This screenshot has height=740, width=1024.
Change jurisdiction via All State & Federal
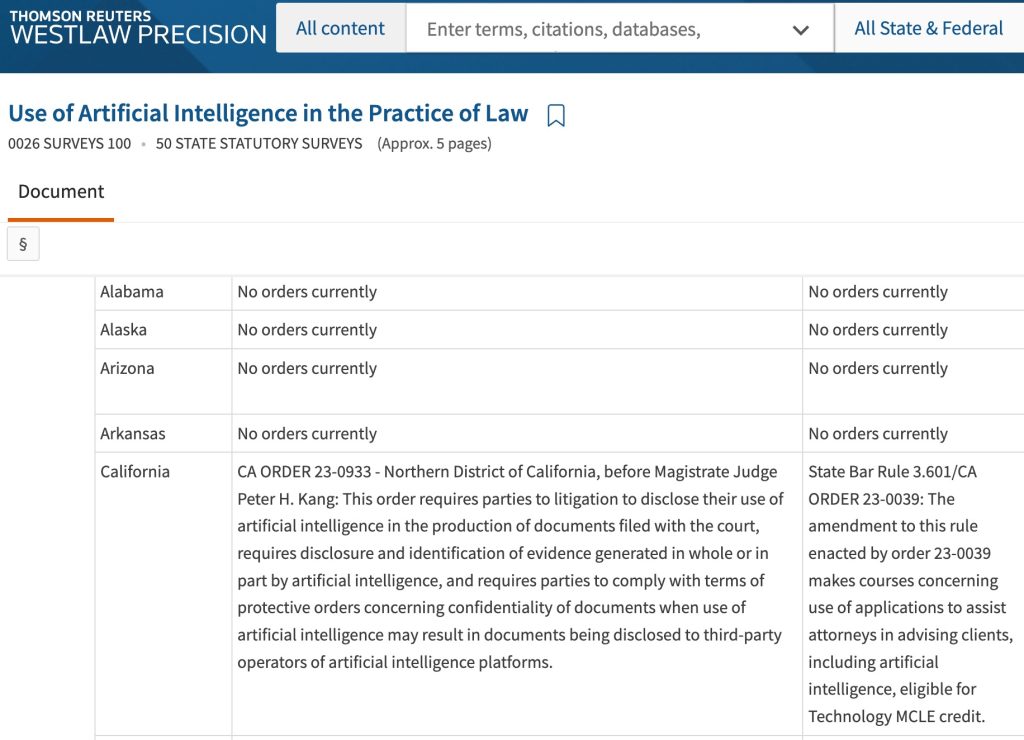tap(929, 28)
